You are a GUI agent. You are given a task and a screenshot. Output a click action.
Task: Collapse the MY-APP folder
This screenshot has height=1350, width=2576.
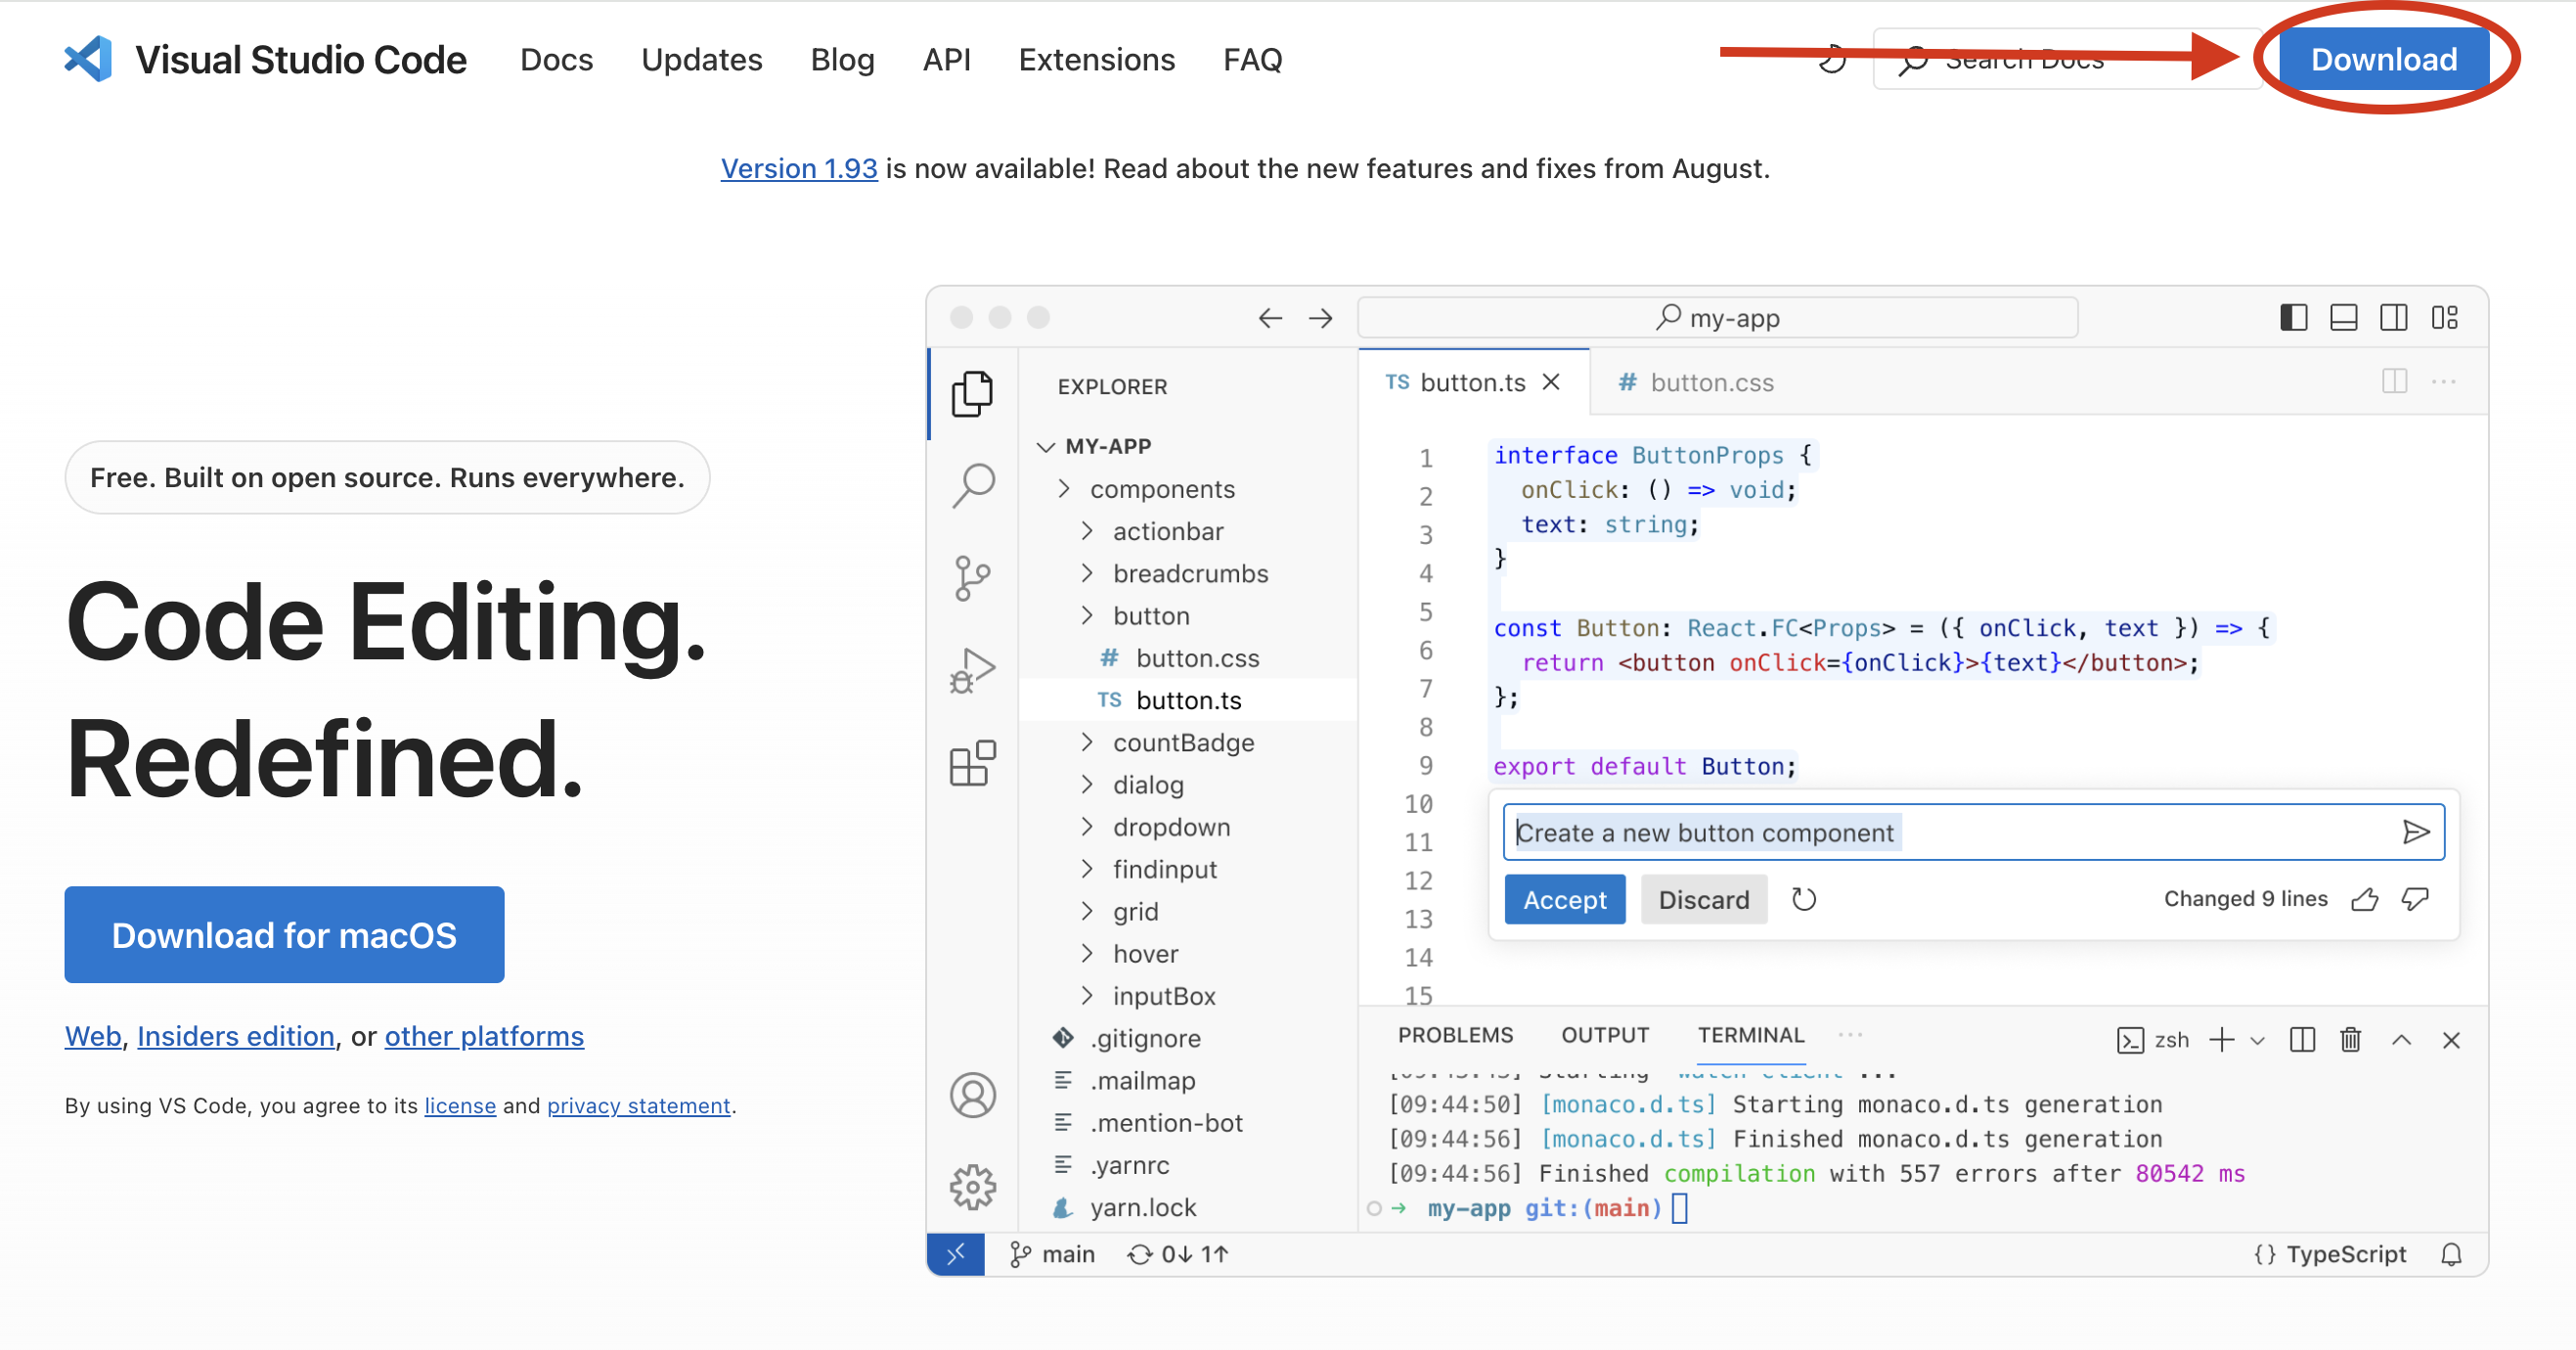[x=1047, y=446]
